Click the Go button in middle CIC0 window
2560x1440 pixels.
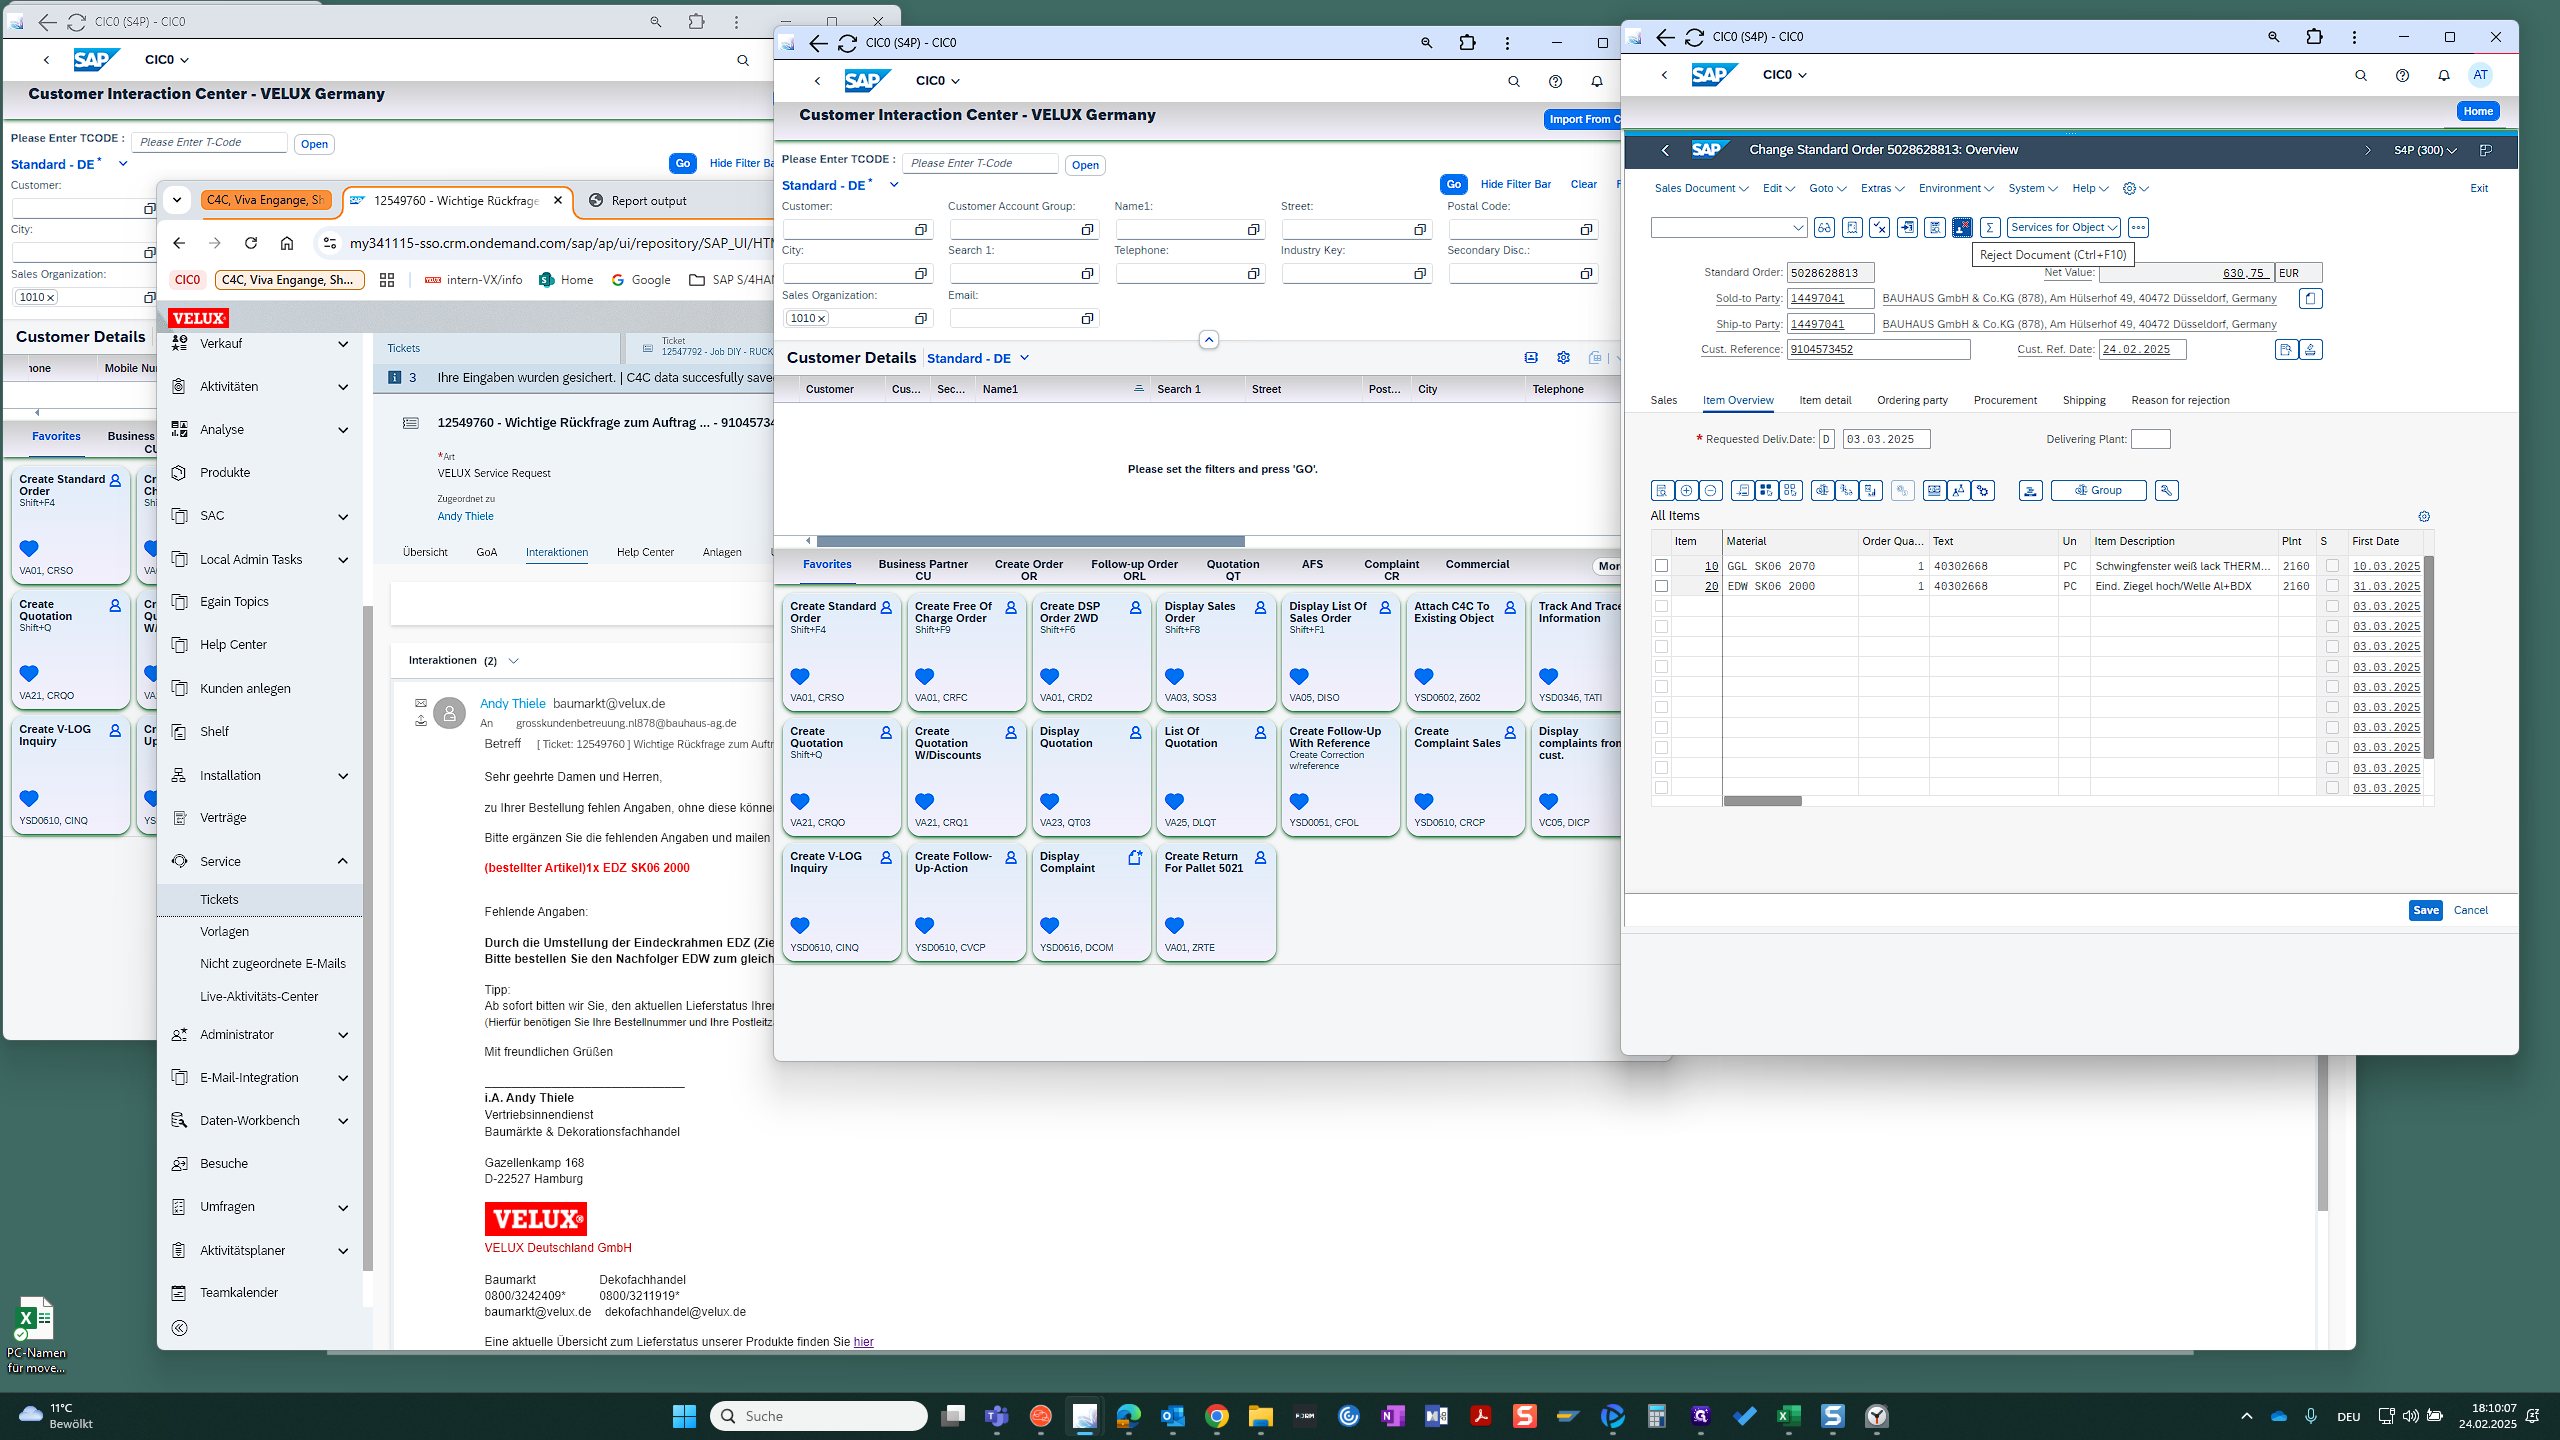[x=1453, y=184]
